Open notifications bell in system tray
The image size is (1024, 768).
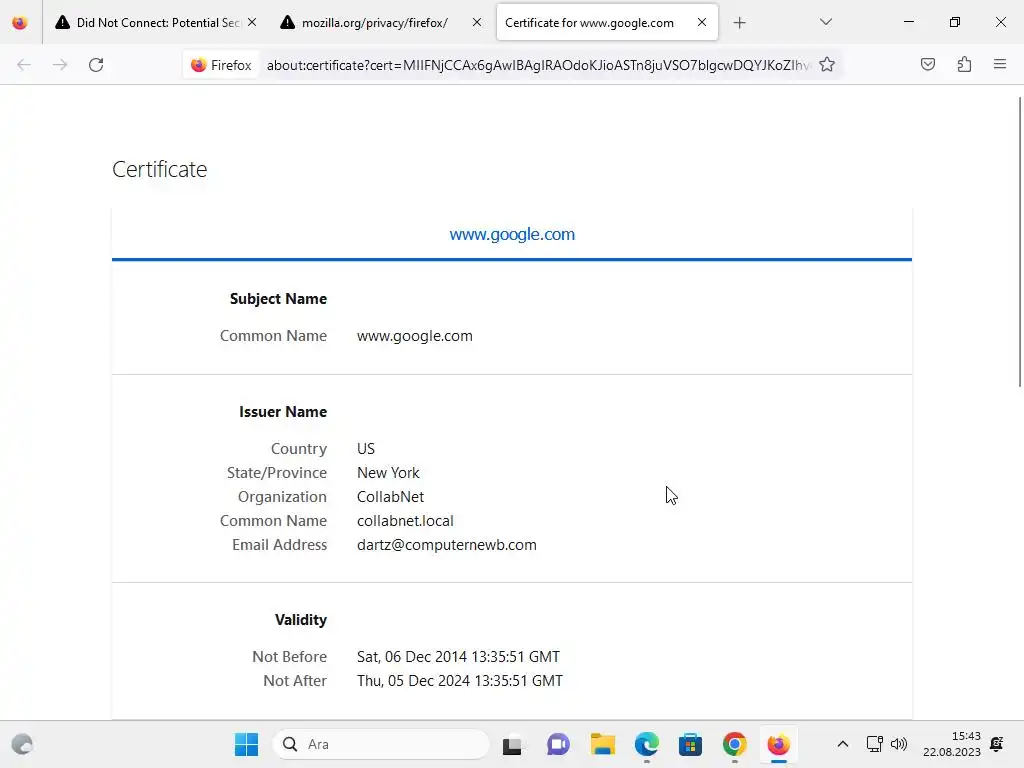[x=997, y=744]
